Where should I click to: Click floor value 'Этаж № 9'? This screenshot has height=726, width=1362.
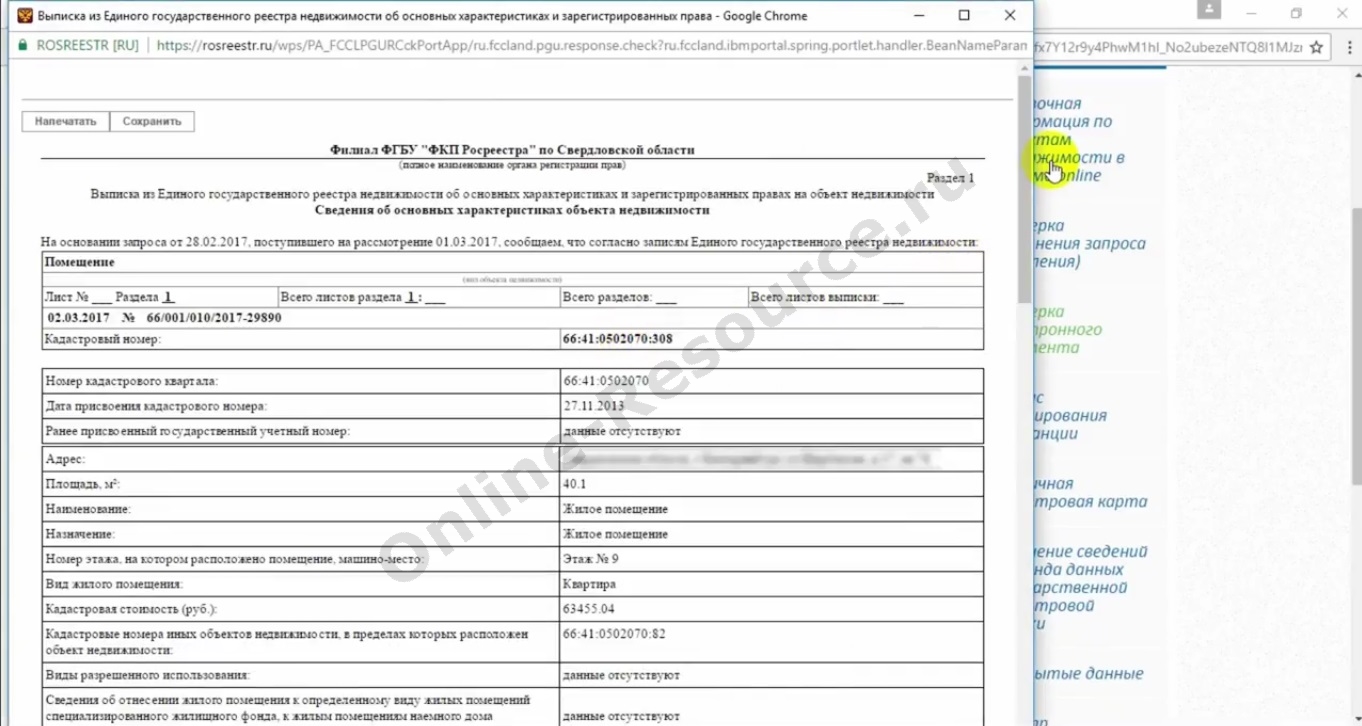point(590,559)
